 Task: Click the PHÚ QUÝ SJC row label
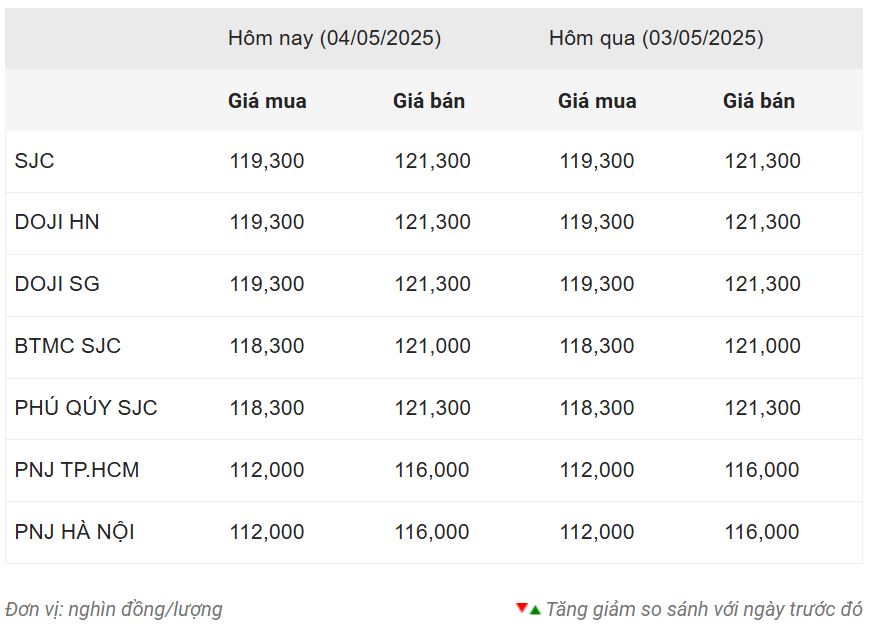point(86,408)
